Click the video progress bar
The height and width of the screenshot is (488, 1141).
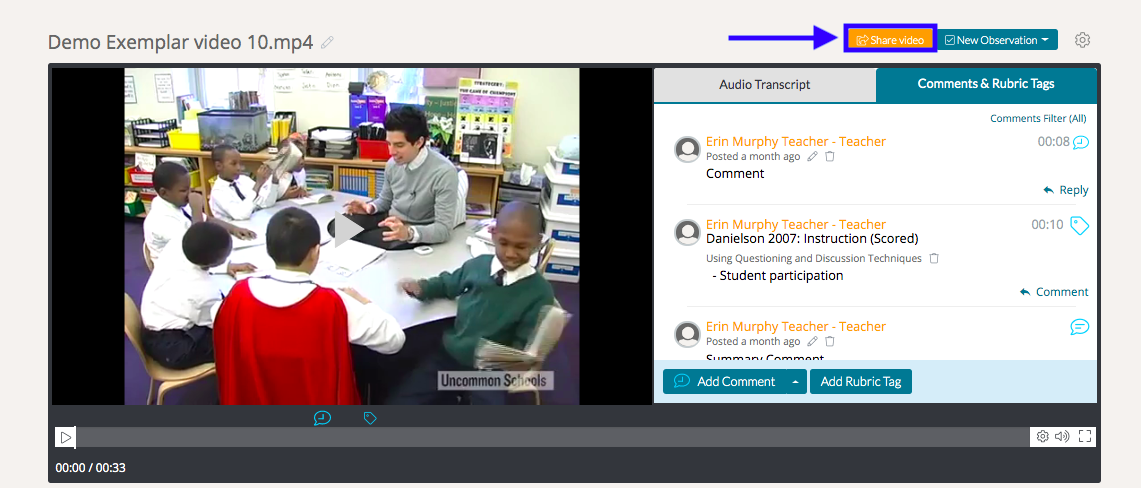click(550, 437)
